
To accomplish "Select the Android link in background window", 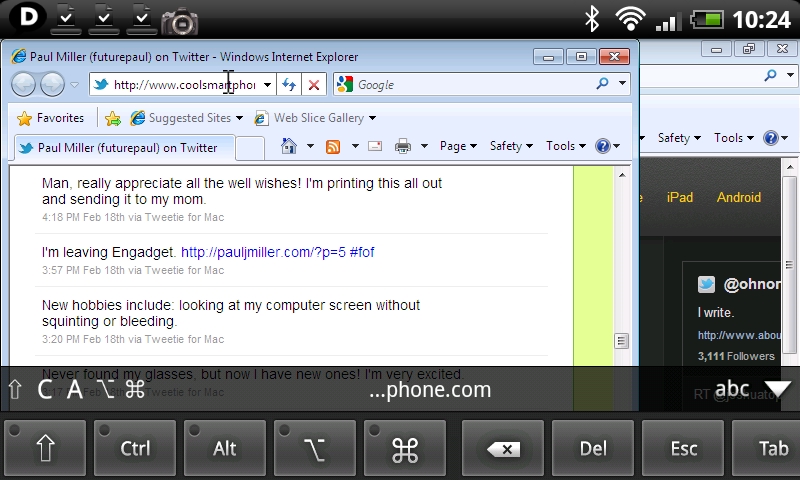I will [x=738, y=197].
